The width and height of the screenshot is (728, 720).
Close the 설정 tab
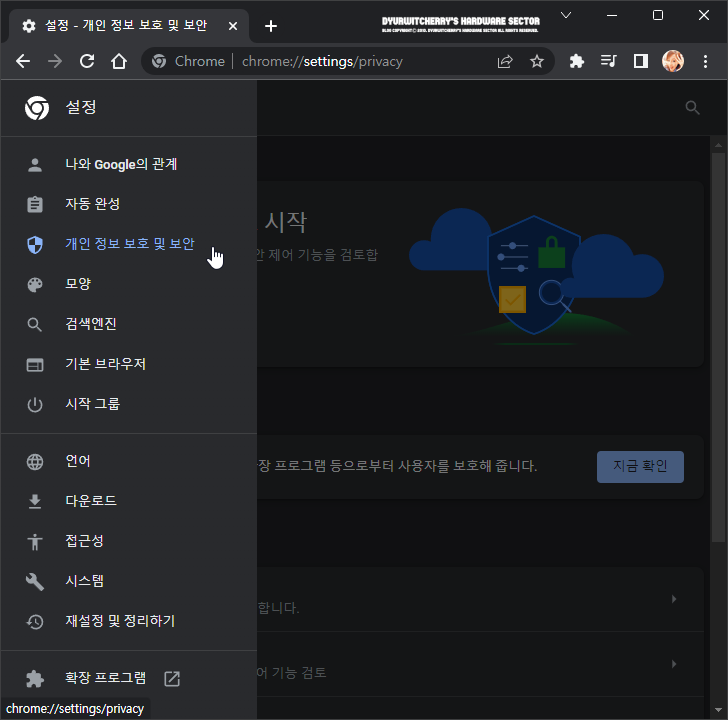click(233, 26)
